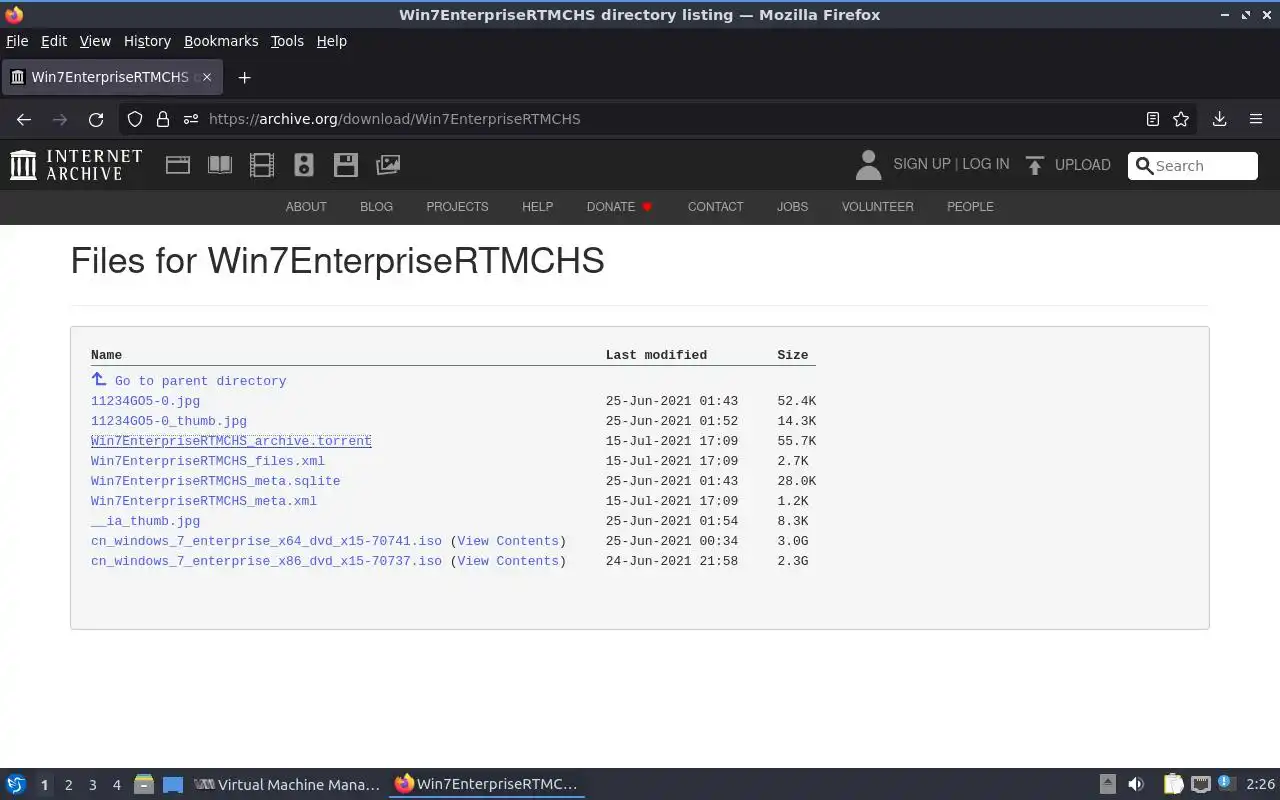Viewport: 1280px width, 800px height.
Task: Click the UPLOAD link
Action: coord(1083,165)
